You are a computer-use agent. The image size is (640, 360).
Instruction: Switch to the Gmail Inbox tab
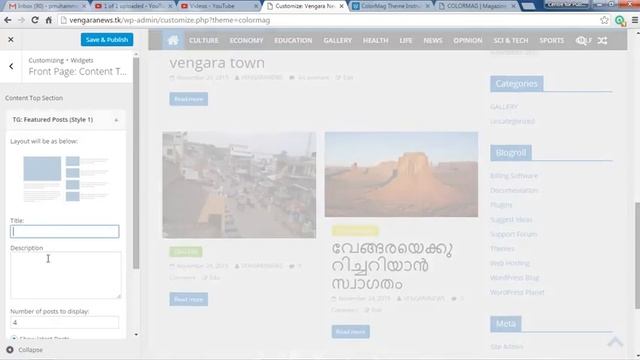tap(48, 6)
